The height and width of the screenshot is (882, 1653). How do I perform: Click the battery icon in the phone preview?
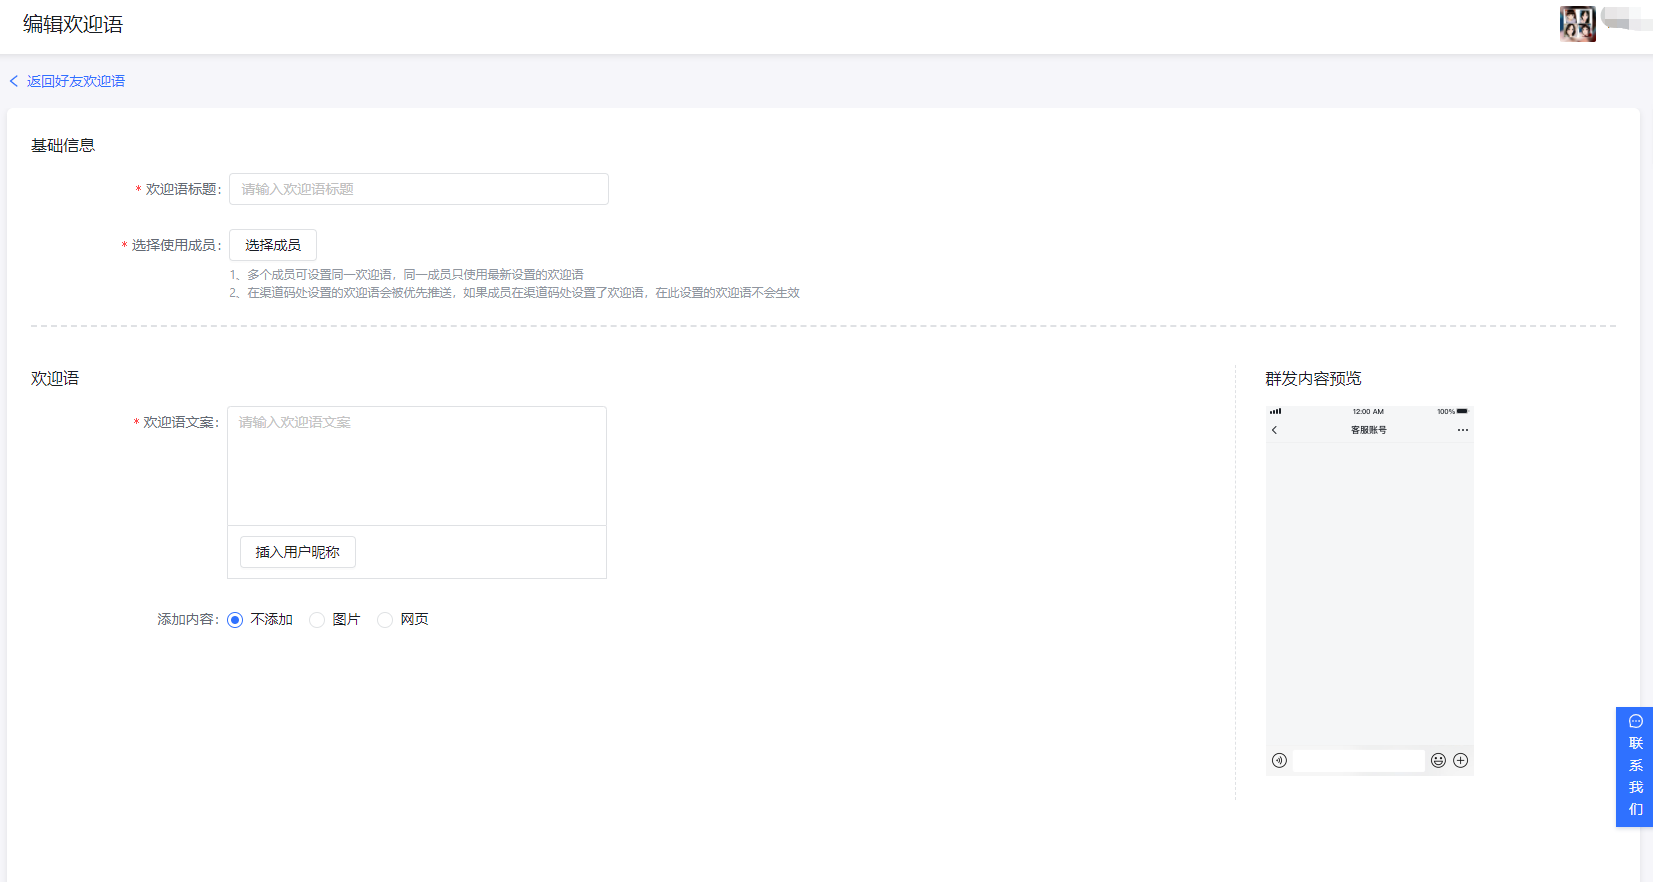1462,411
